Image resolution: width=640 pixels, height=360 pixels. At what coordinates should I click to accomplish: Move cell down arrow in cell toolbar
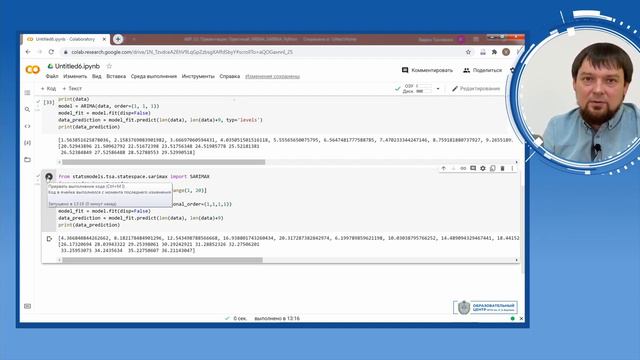pos(453,168)
